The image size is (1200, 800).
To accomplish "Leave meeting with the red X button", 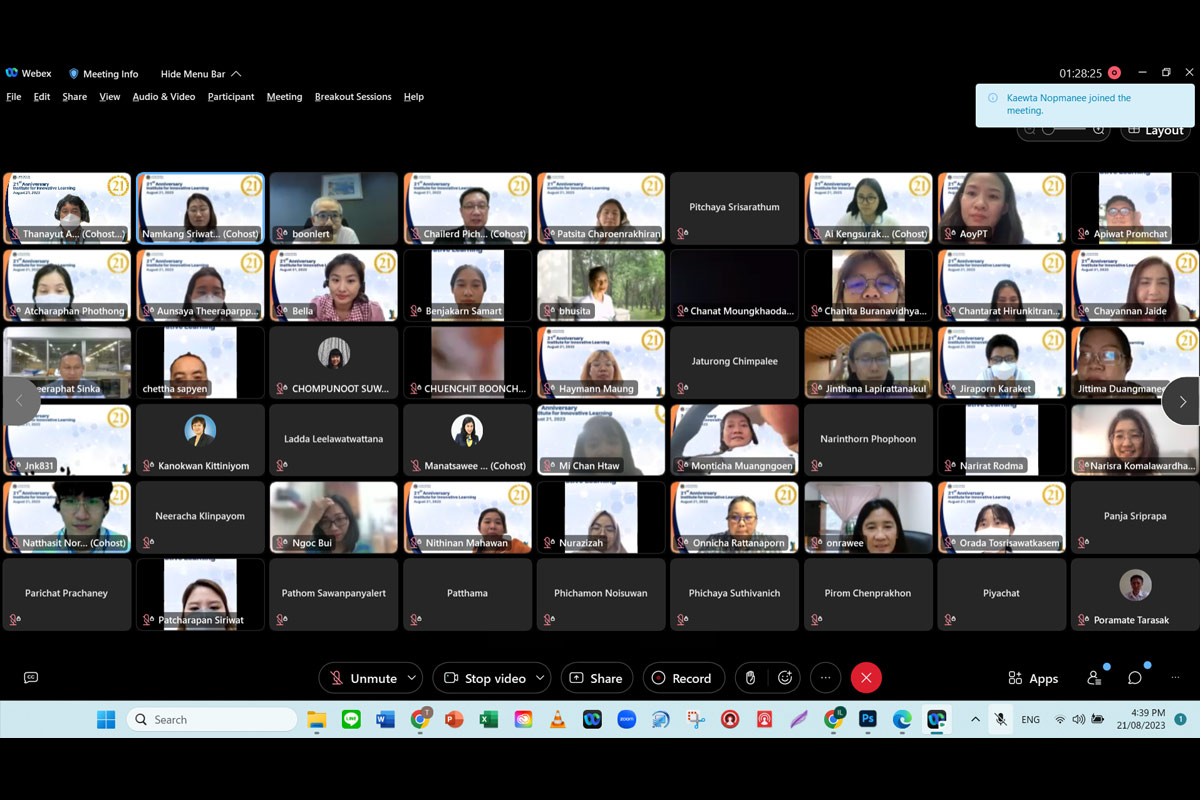I will point(866,678).
